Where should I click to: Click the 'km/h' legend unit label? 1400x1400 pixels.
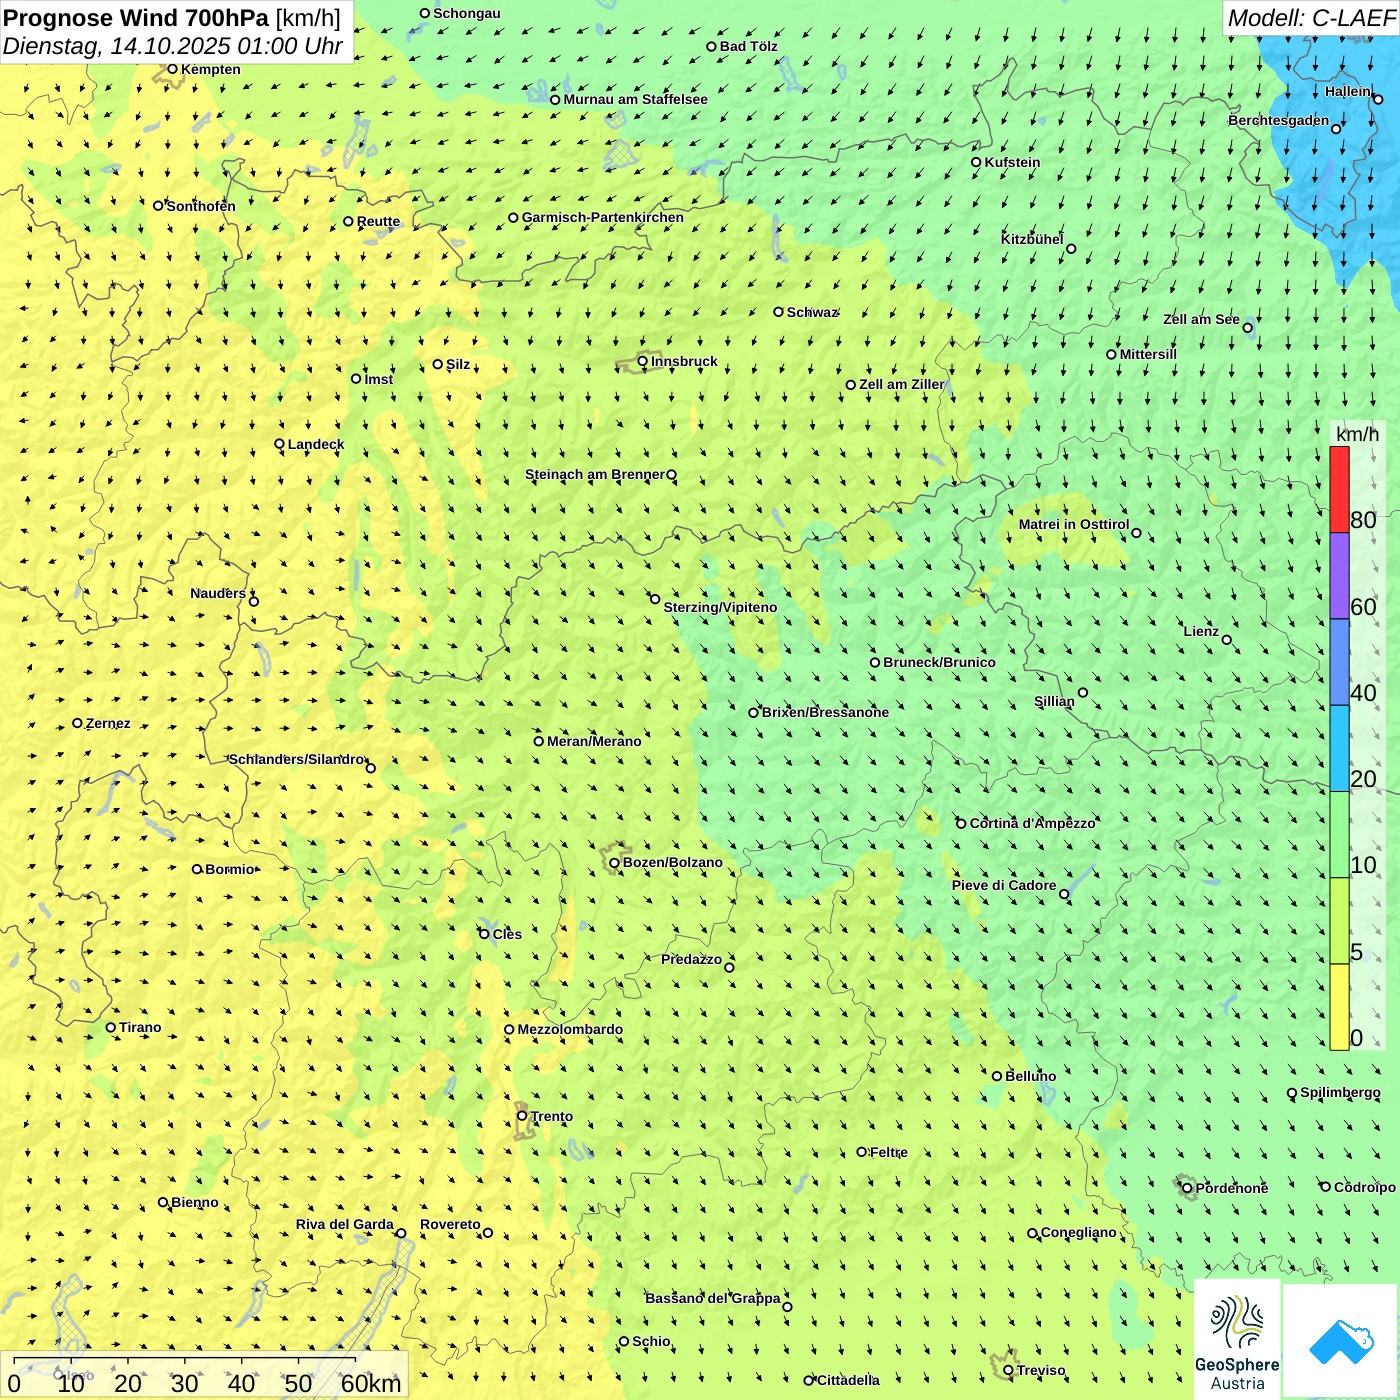(1357, 434)
